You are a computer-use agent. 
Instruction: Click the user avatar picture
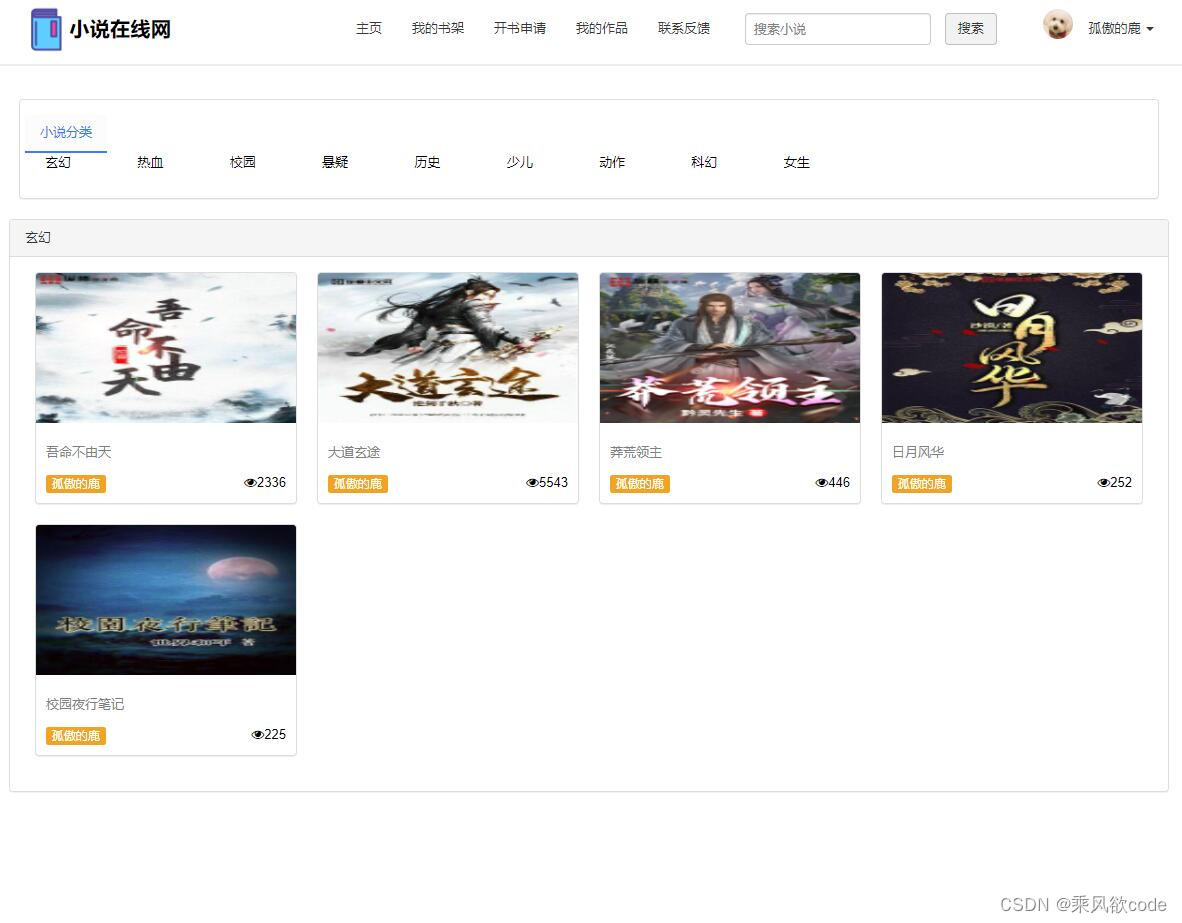[1058, 25]
